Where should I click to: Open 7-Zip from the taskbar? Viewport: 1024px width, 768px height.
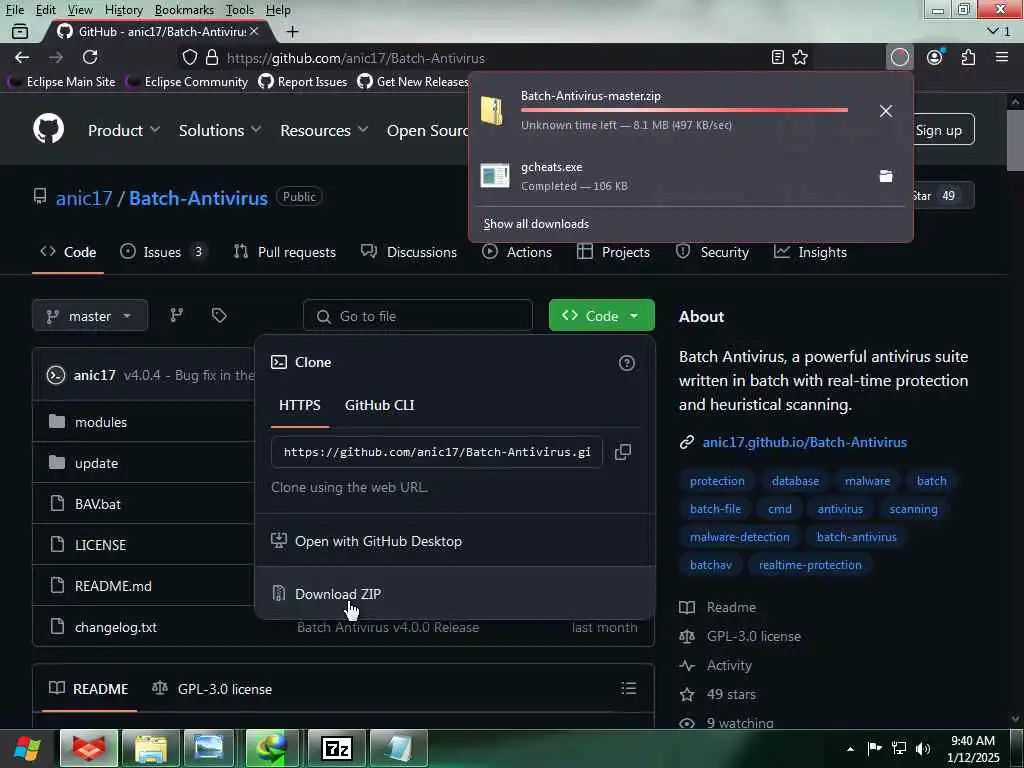pyautogui.click(x=338, y=748)
